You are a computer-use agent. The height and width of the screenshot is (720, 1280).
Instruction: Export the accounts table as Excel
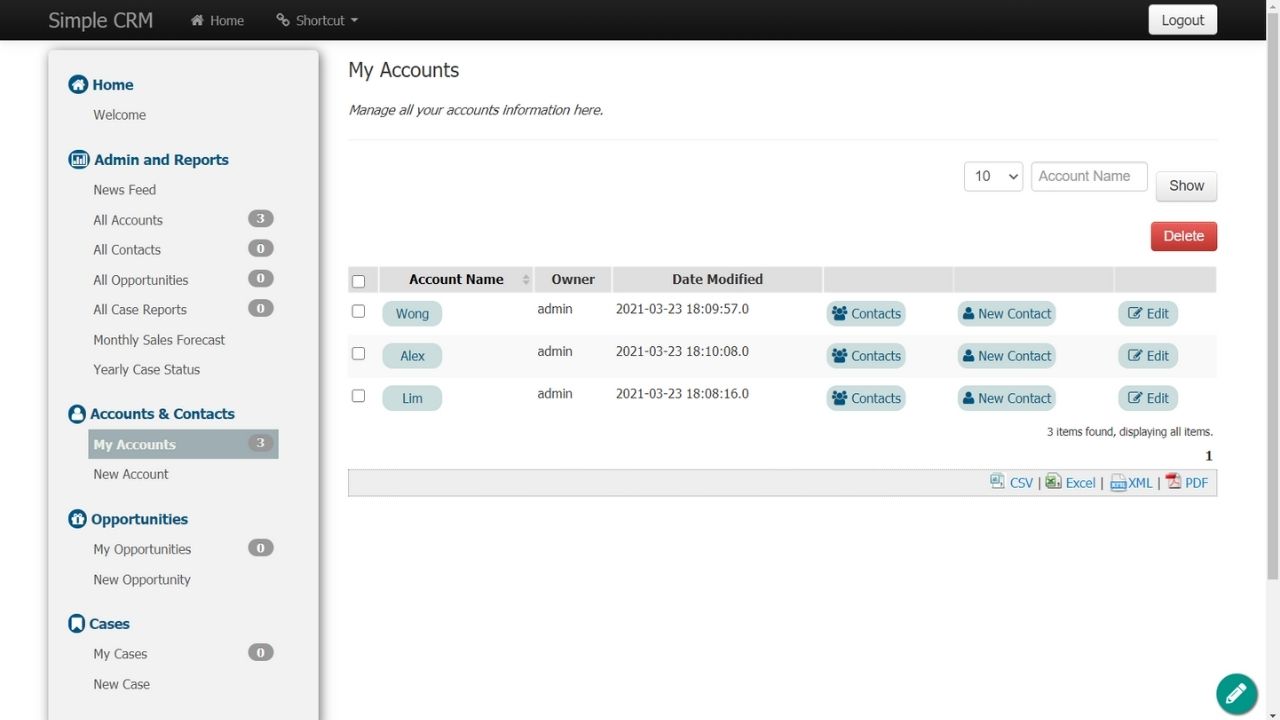pos(1079,483)
